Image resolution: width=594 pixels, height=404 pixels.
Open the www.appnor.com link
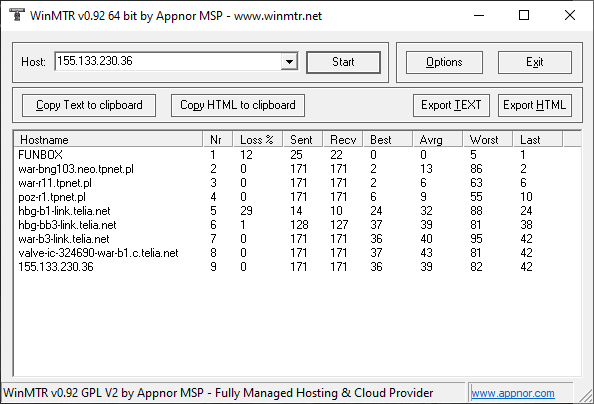click(513, 393)
